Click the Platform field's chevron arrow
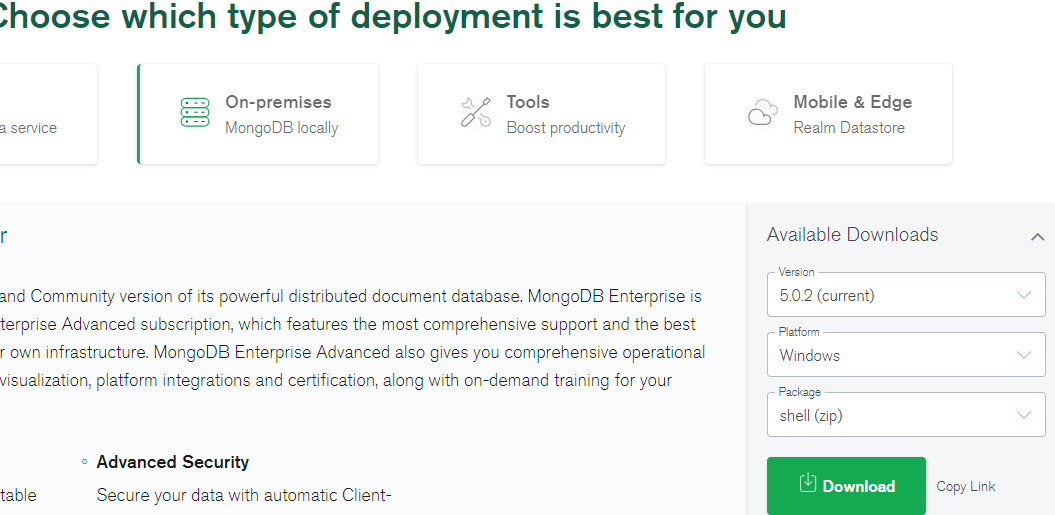Image resolution: width=1055 pixels, height=515 pixels. (x=1023, y=355)
